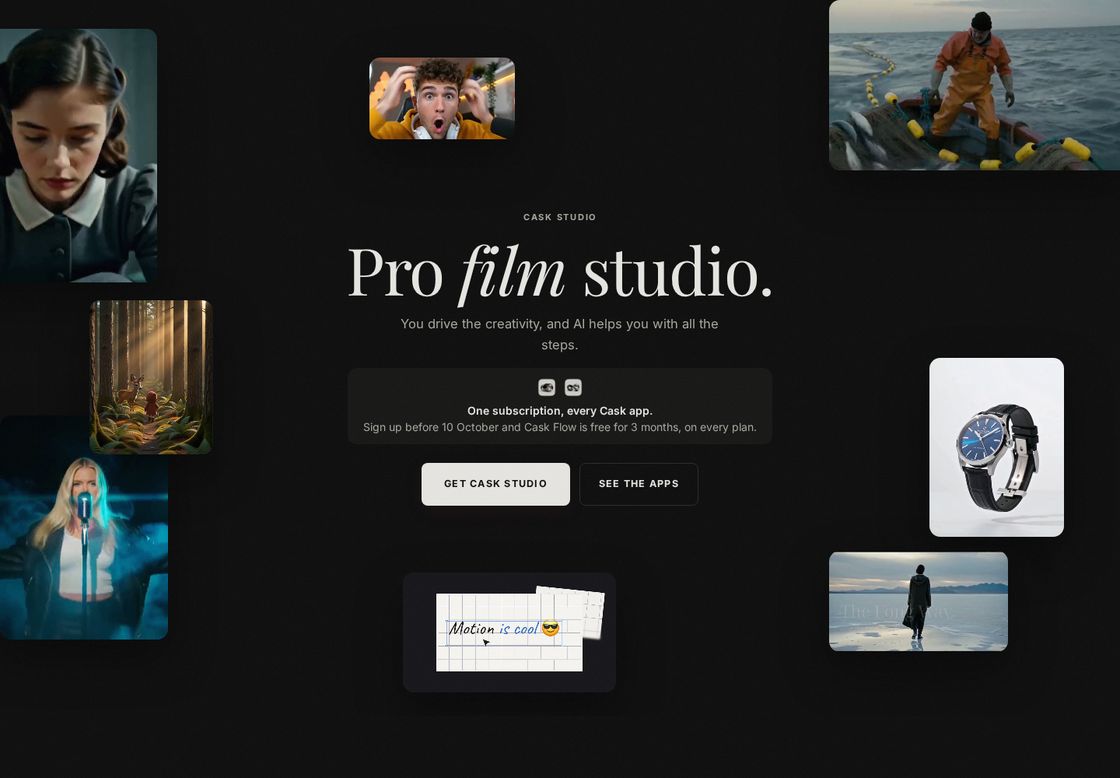Open the fisherman on boat thumbnail
This screenshot has height=778, width=1120.
point(974,85)
